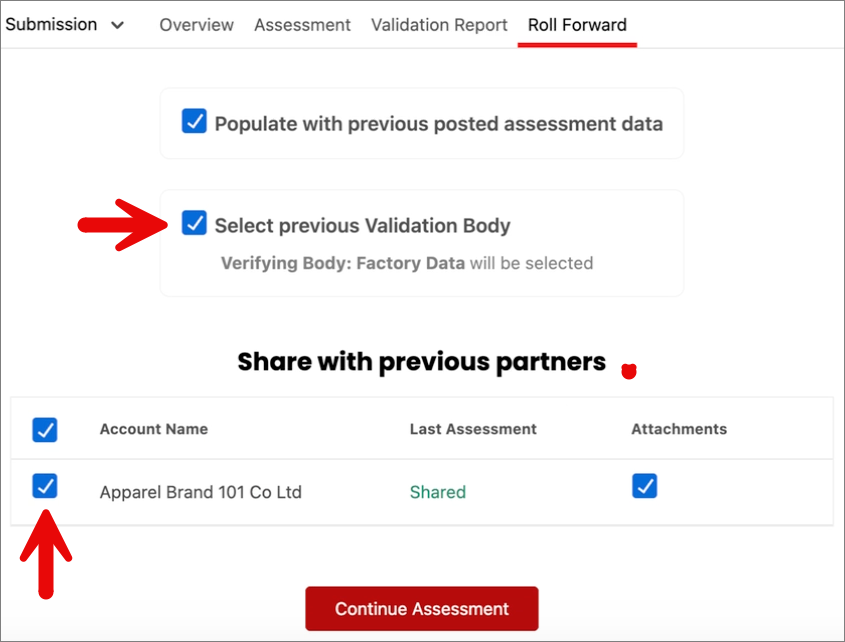
Task: Toggle Attachments checkbox for Apparel Brand 101
Action: click(x=645, y=486)
